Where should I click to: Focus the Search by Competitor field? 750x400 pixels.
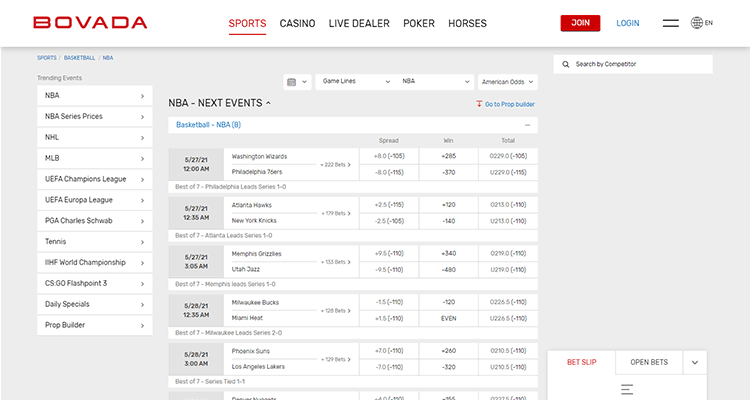pos(633,64)
